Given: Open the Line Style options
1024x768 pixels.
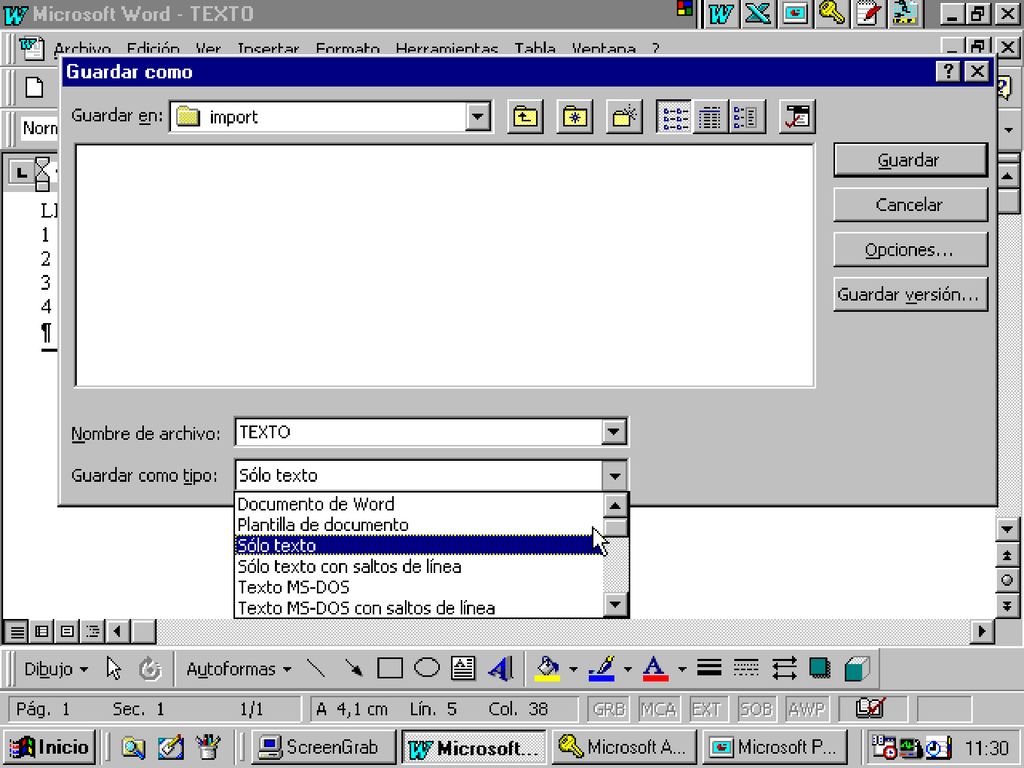Looking at the screenshot, I should point(709,669).
